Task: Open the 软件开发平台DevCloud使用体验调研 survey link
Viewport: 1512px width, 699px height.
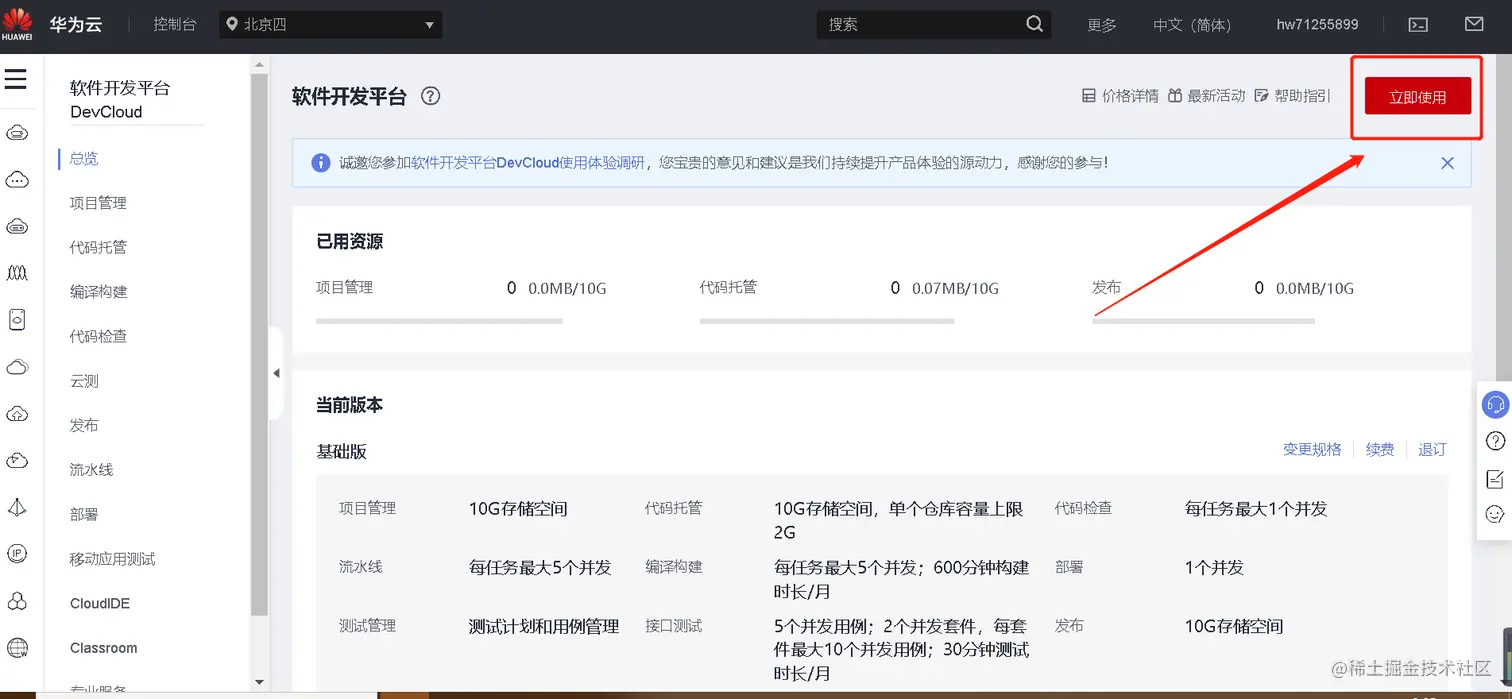Action: [529, 163]
